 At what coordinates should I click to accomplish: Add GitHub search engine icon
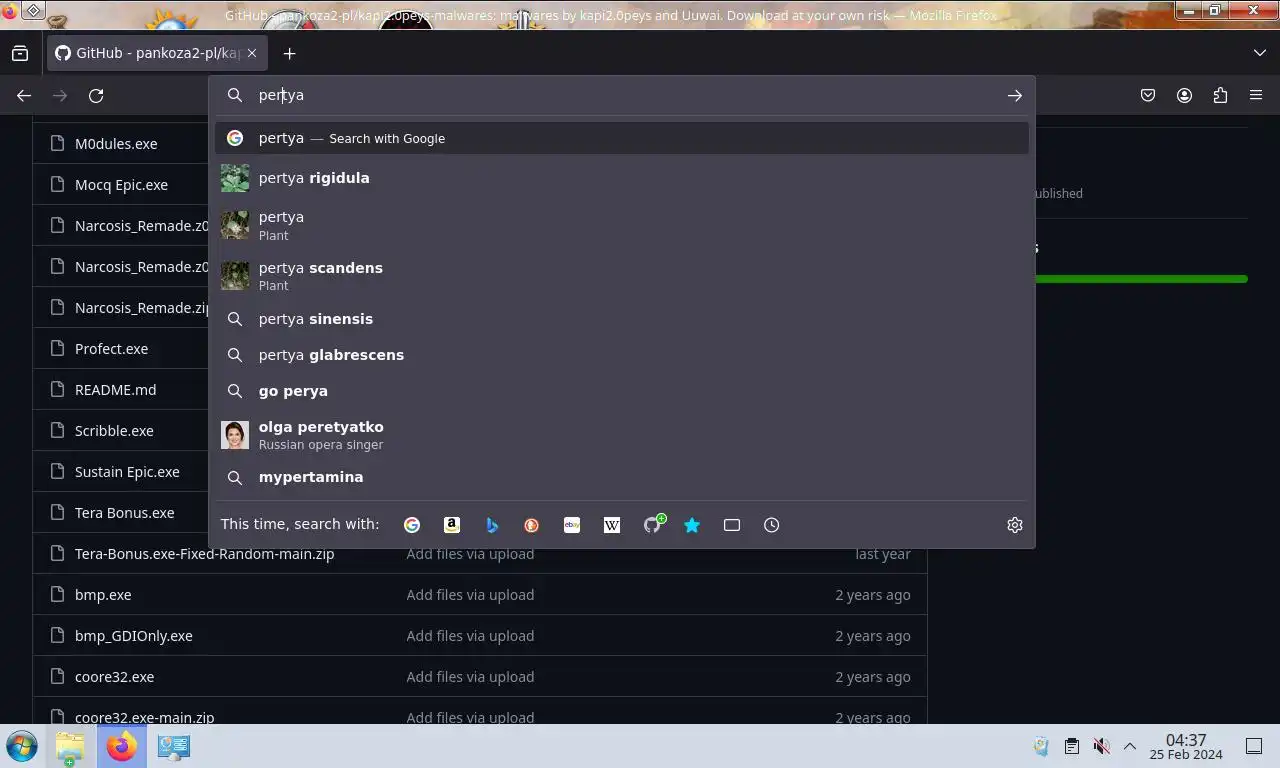coord(653,525)
